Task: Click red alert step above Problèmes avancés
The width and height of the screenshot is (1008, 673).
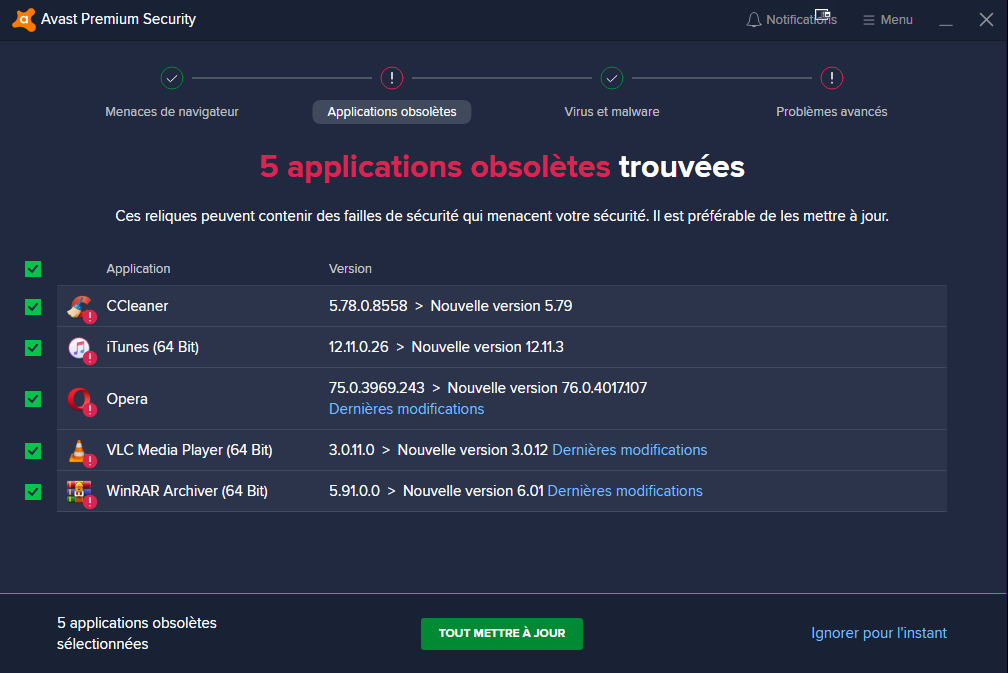Action: (x=831, y=78)
